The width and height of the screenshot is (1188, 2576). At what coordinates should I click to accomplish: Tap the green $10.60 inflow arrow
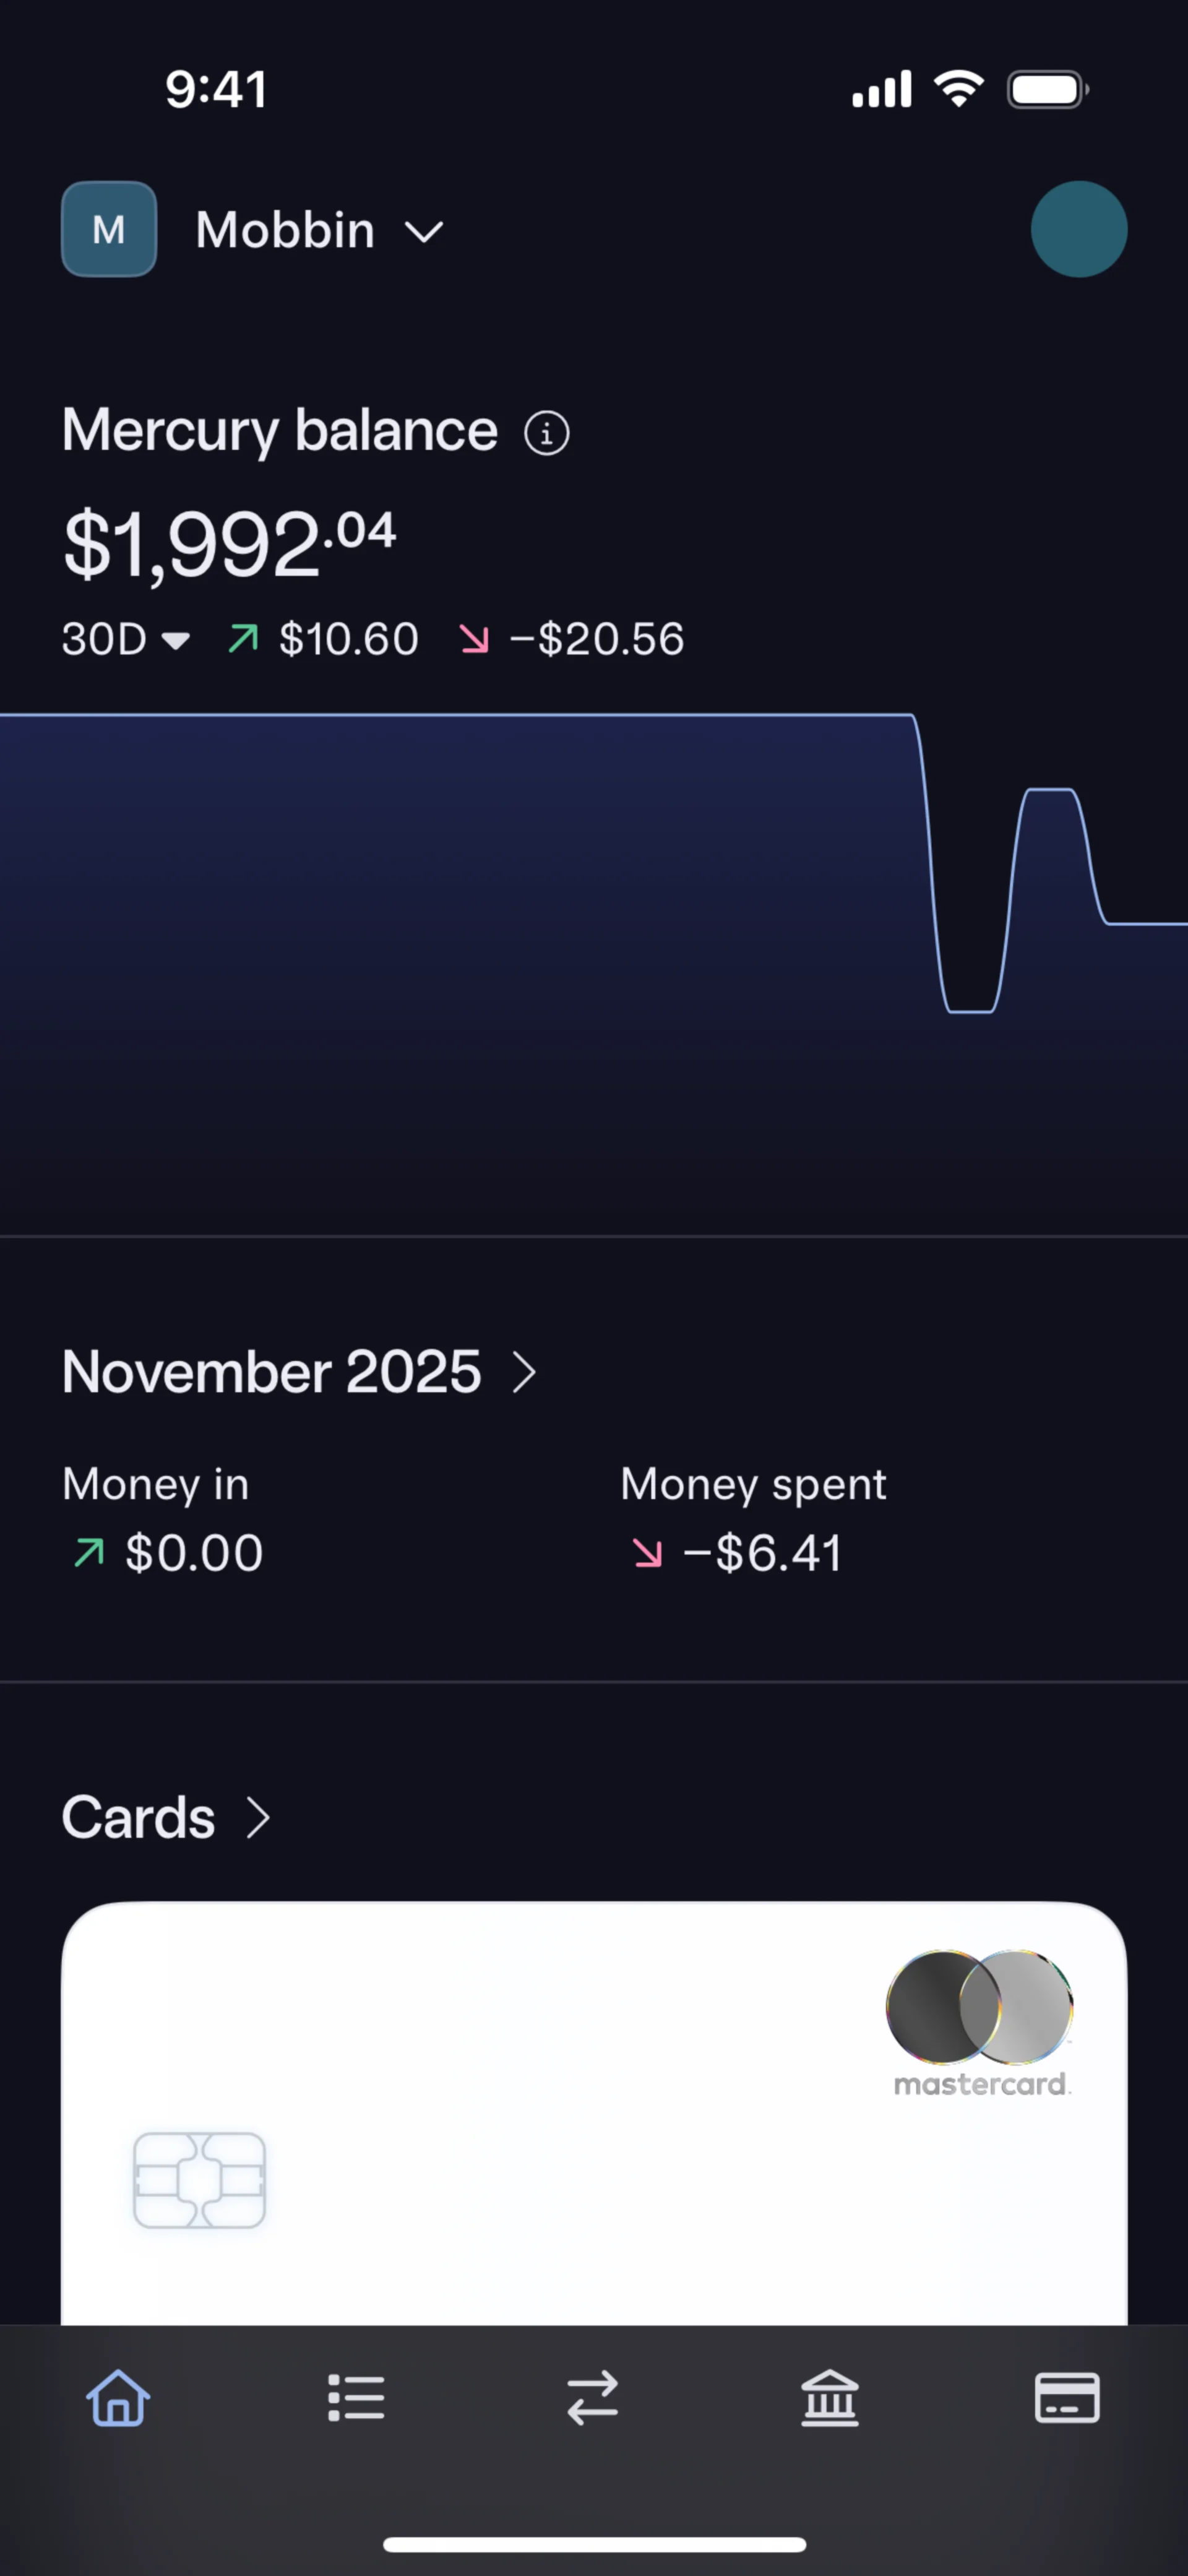[243, 638]
